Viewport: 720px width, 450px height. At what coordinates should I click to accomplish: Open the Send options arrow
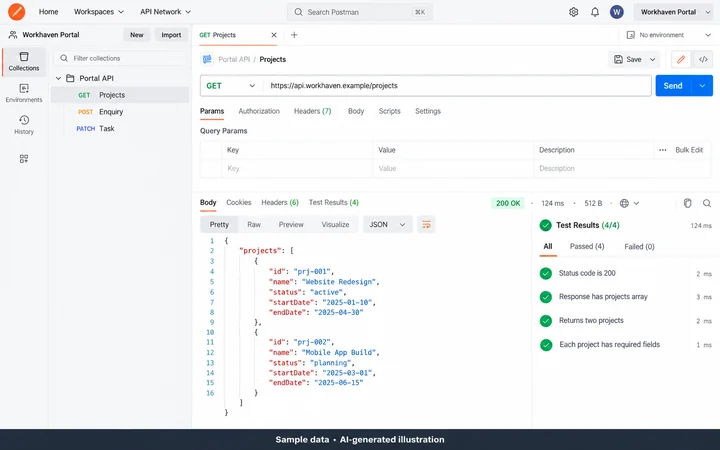click(702, 86)
